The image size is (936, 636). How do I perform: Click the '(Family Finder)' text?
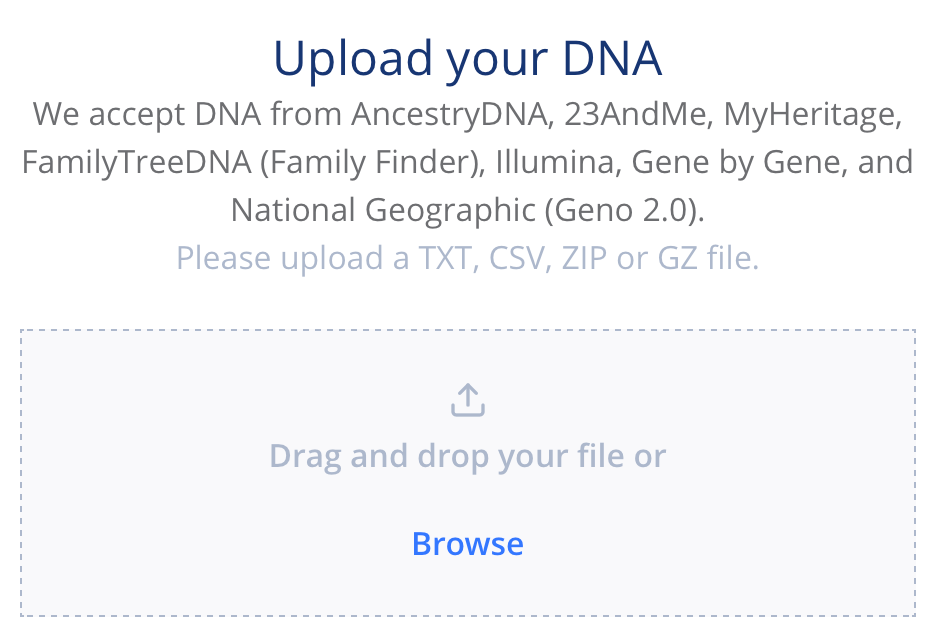[x=372, y=162]
